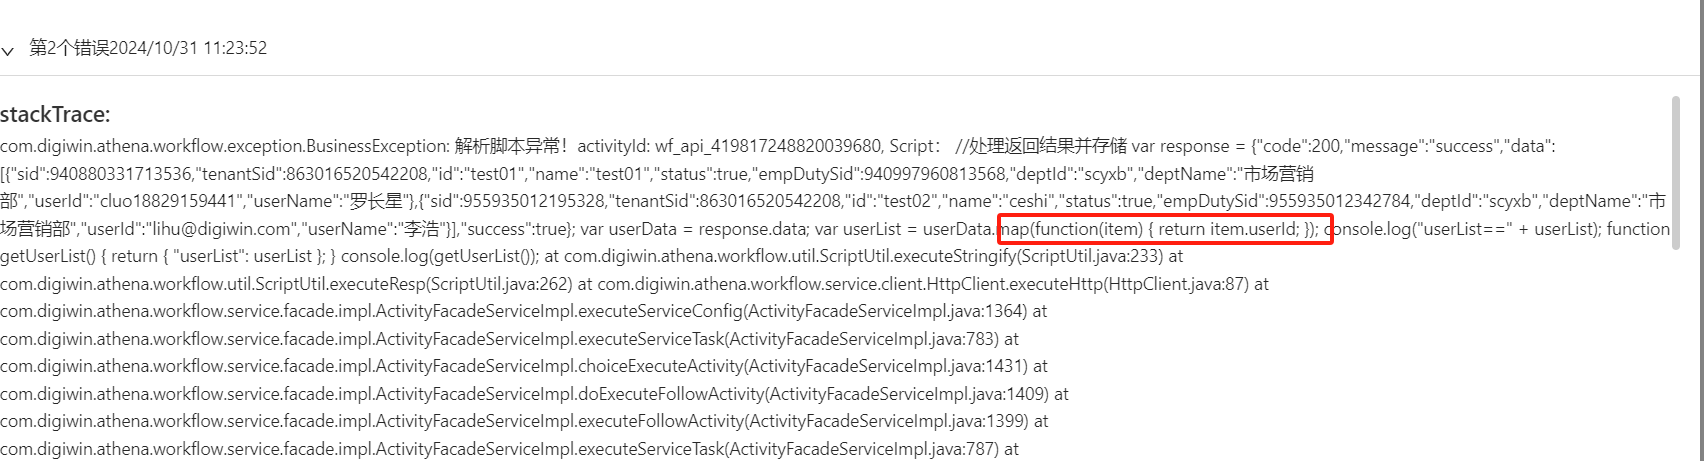Click the ScriptUtil.executeStringify line
Viewport: 1704px width, 461px height.
pyautogui.click(x=864, y=256)
